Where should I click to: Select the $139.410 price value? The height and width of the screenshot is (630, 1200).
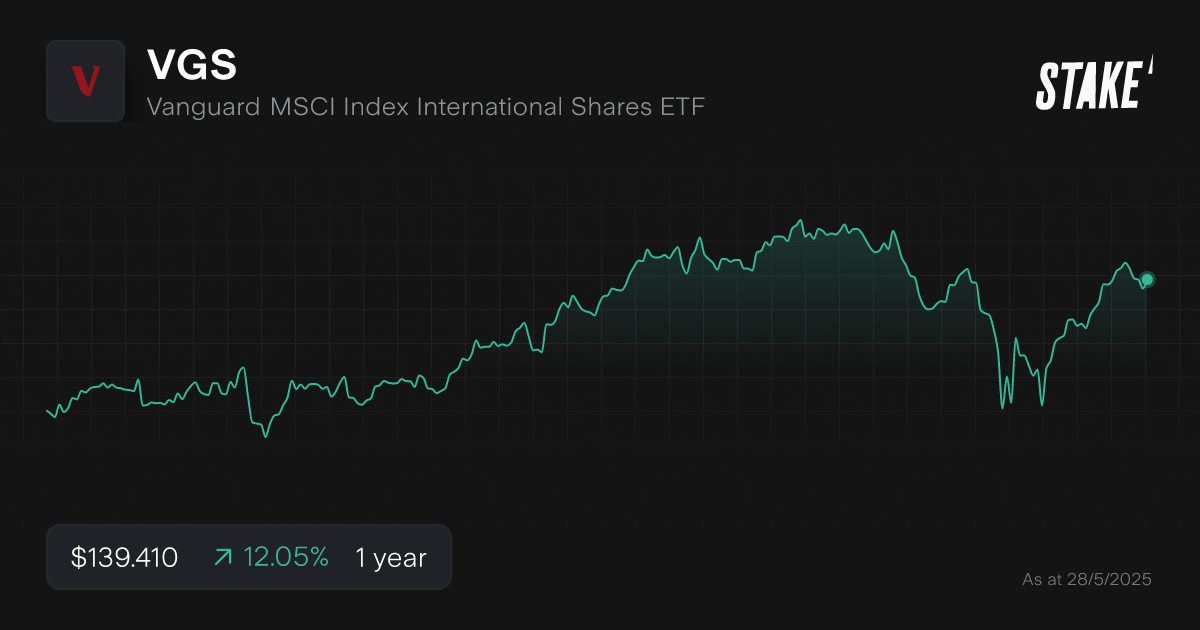click(123, 557)
